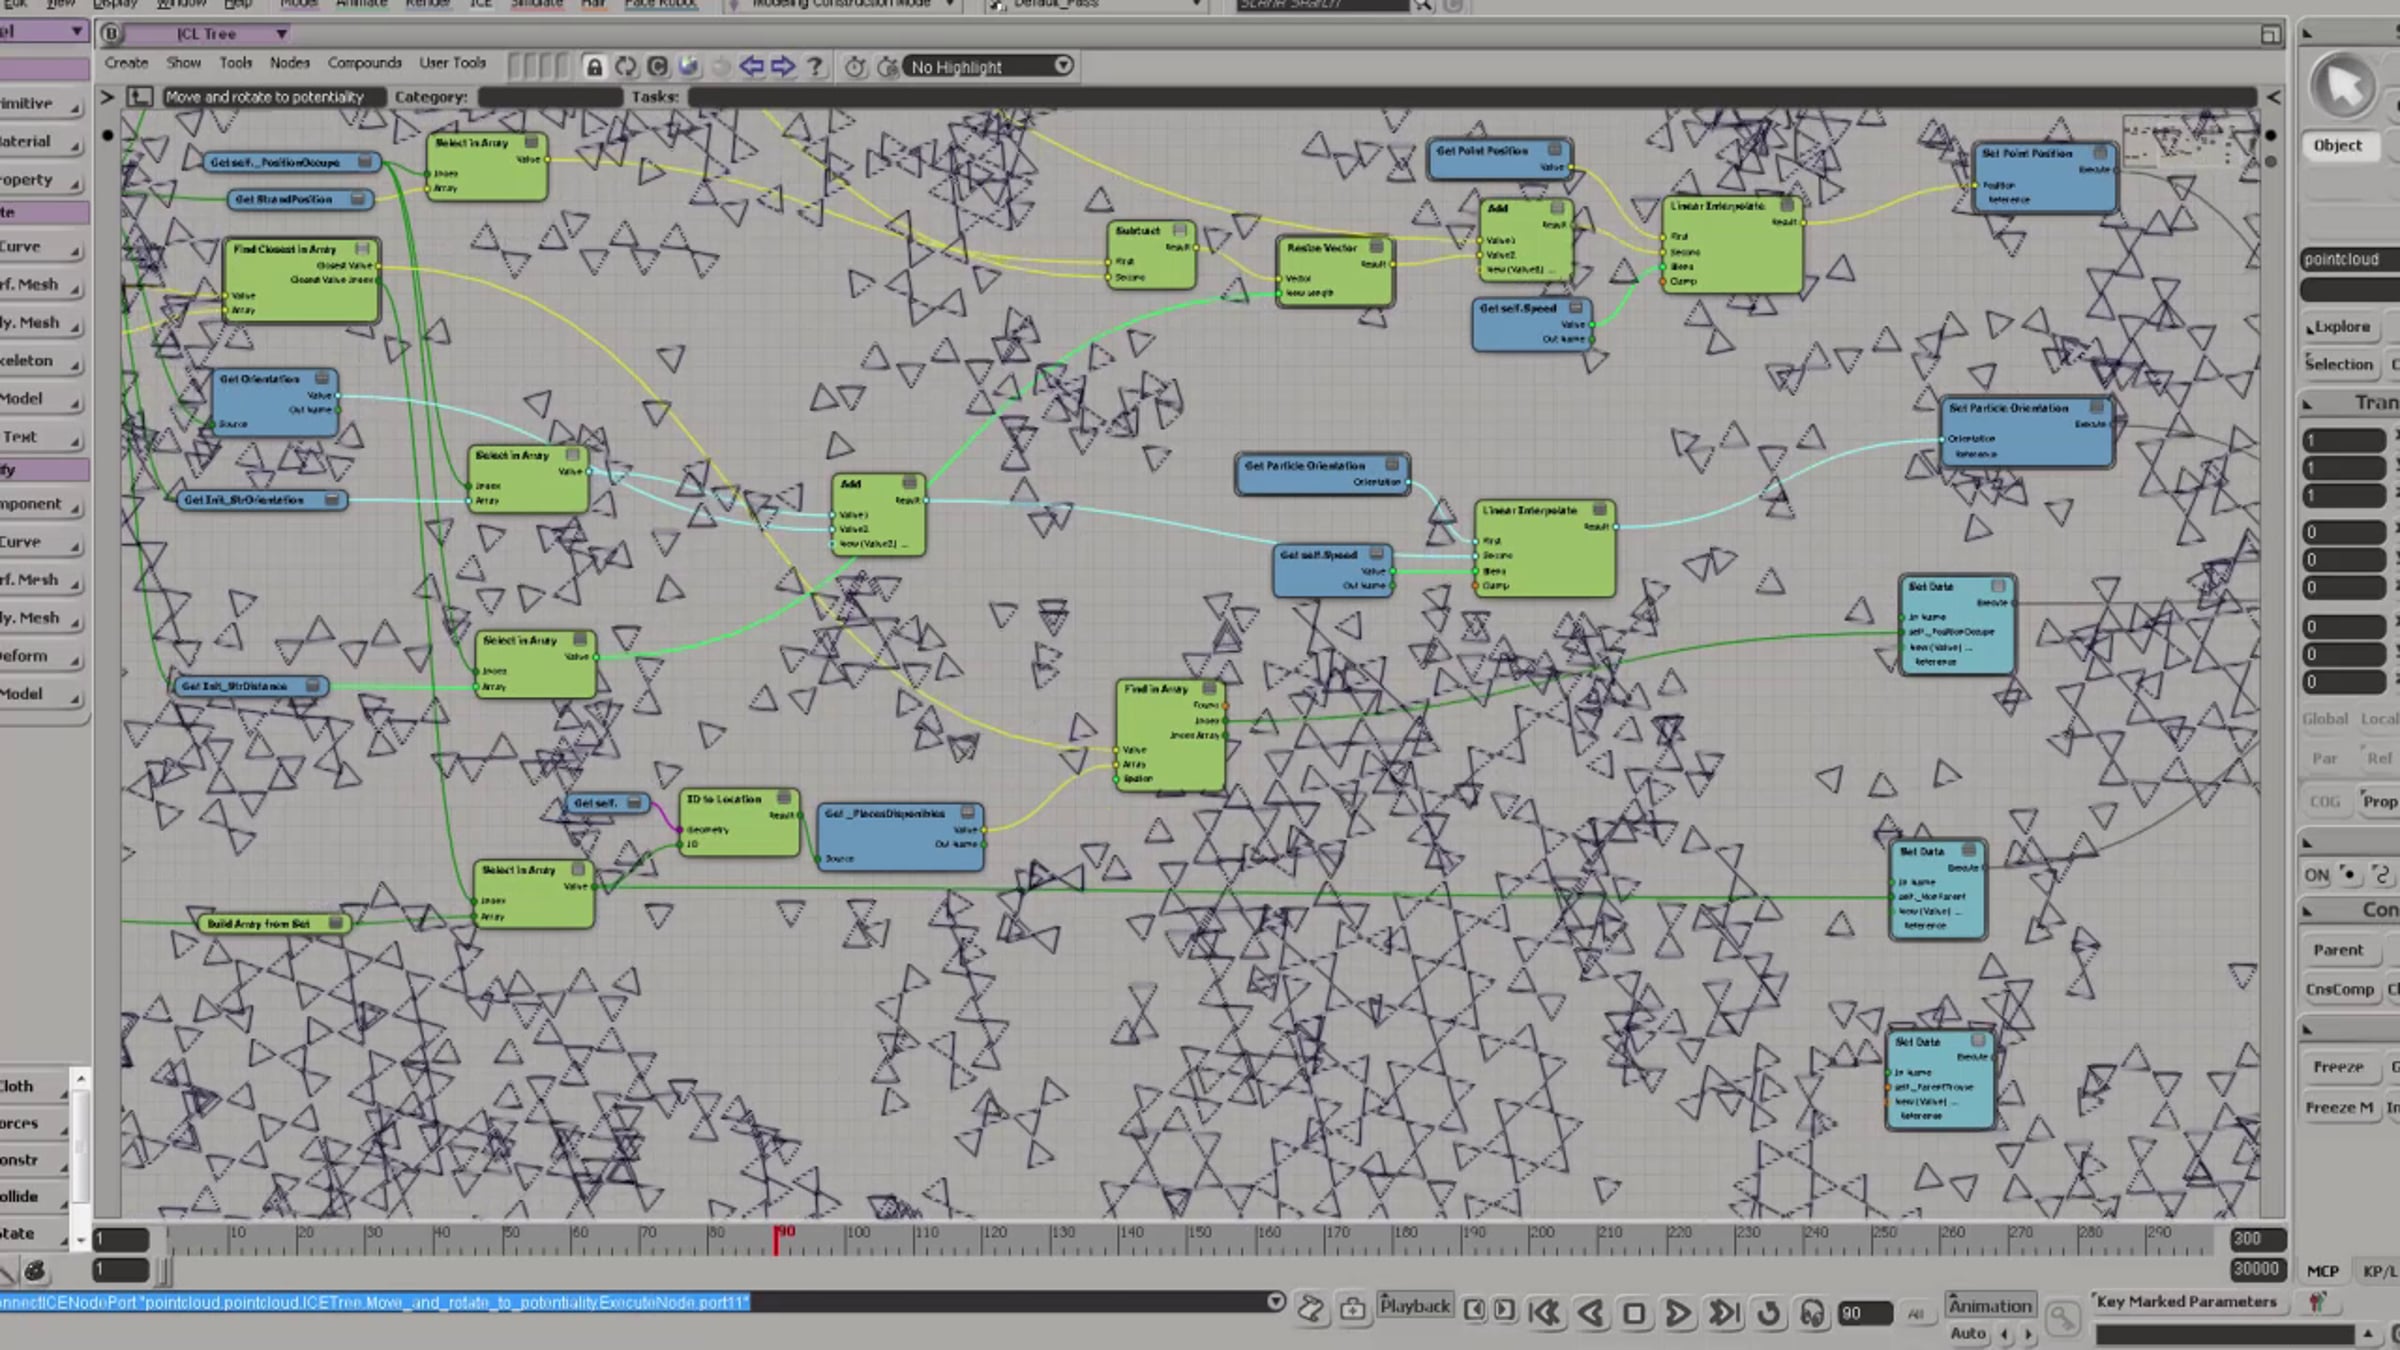2400x1350 pixels.
Task: Switch to the MCP panel tab
Action: (x=2323, y=1271)
